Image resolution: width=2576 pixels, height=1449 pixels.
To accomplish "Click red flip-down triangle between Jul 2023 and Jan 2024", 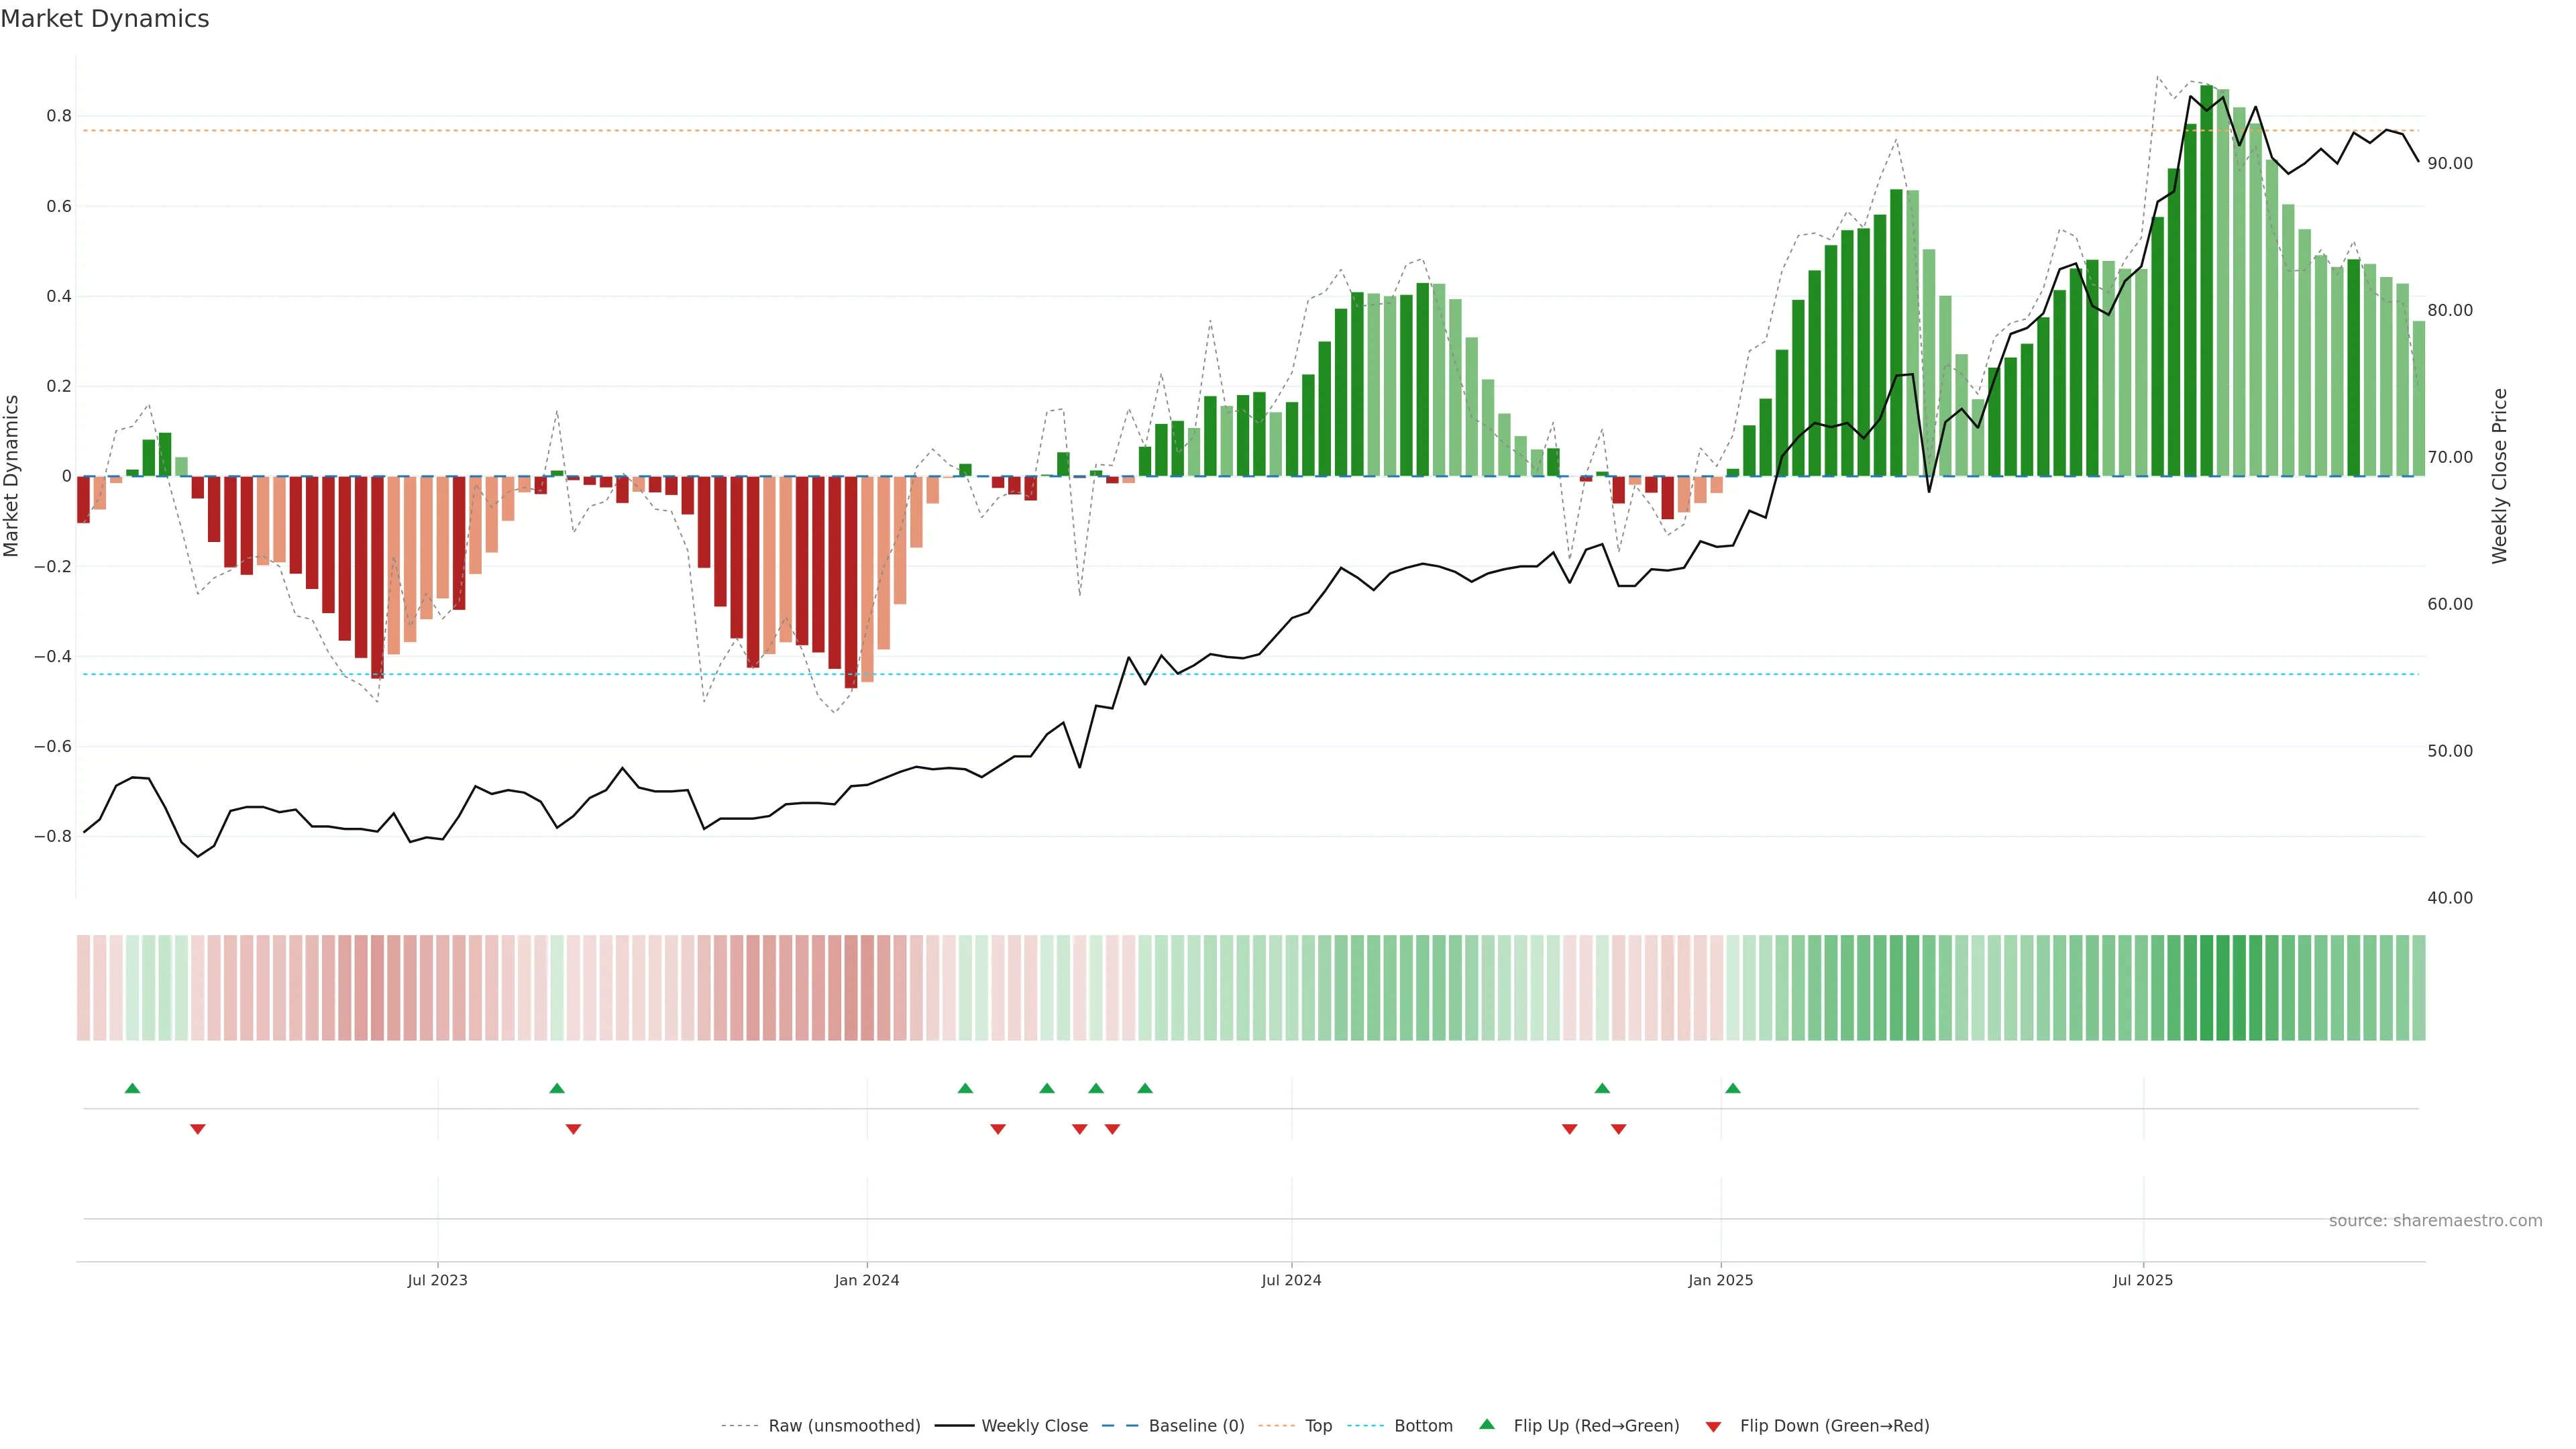I will 573,1129.
